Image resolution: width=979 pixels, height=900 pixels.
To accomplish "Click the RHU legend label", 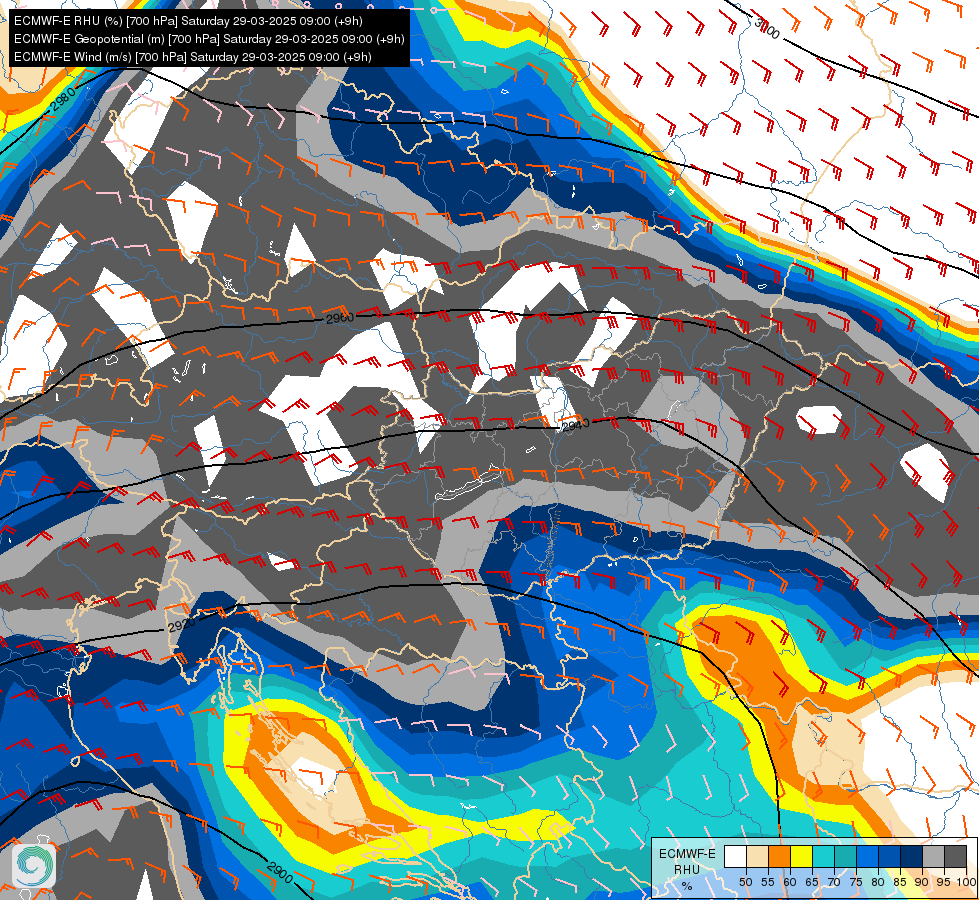I will [687, 869].
